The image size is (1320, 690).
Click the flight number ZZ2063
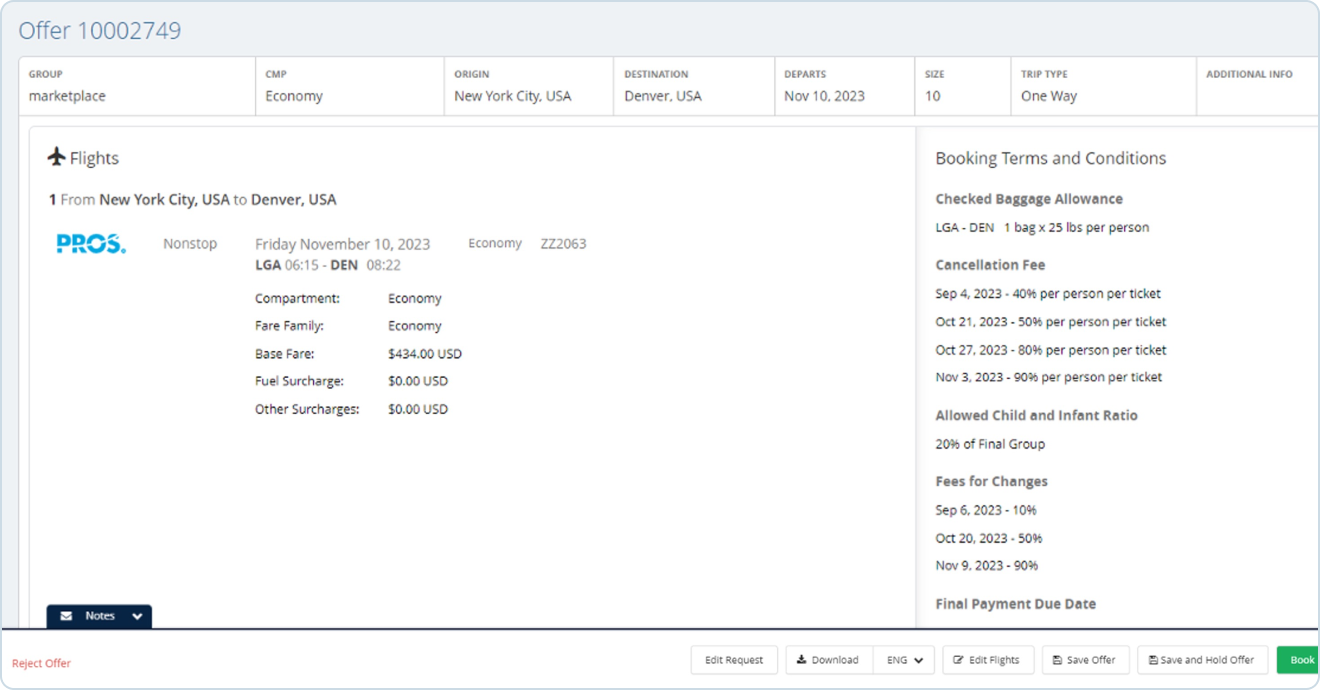pos(563,244)
